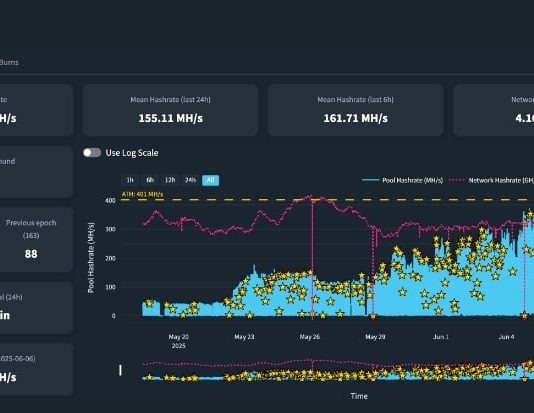Select the 6h time range button
Image resolution: width=534 pixels, height=413 pixels.
point(150,180)
